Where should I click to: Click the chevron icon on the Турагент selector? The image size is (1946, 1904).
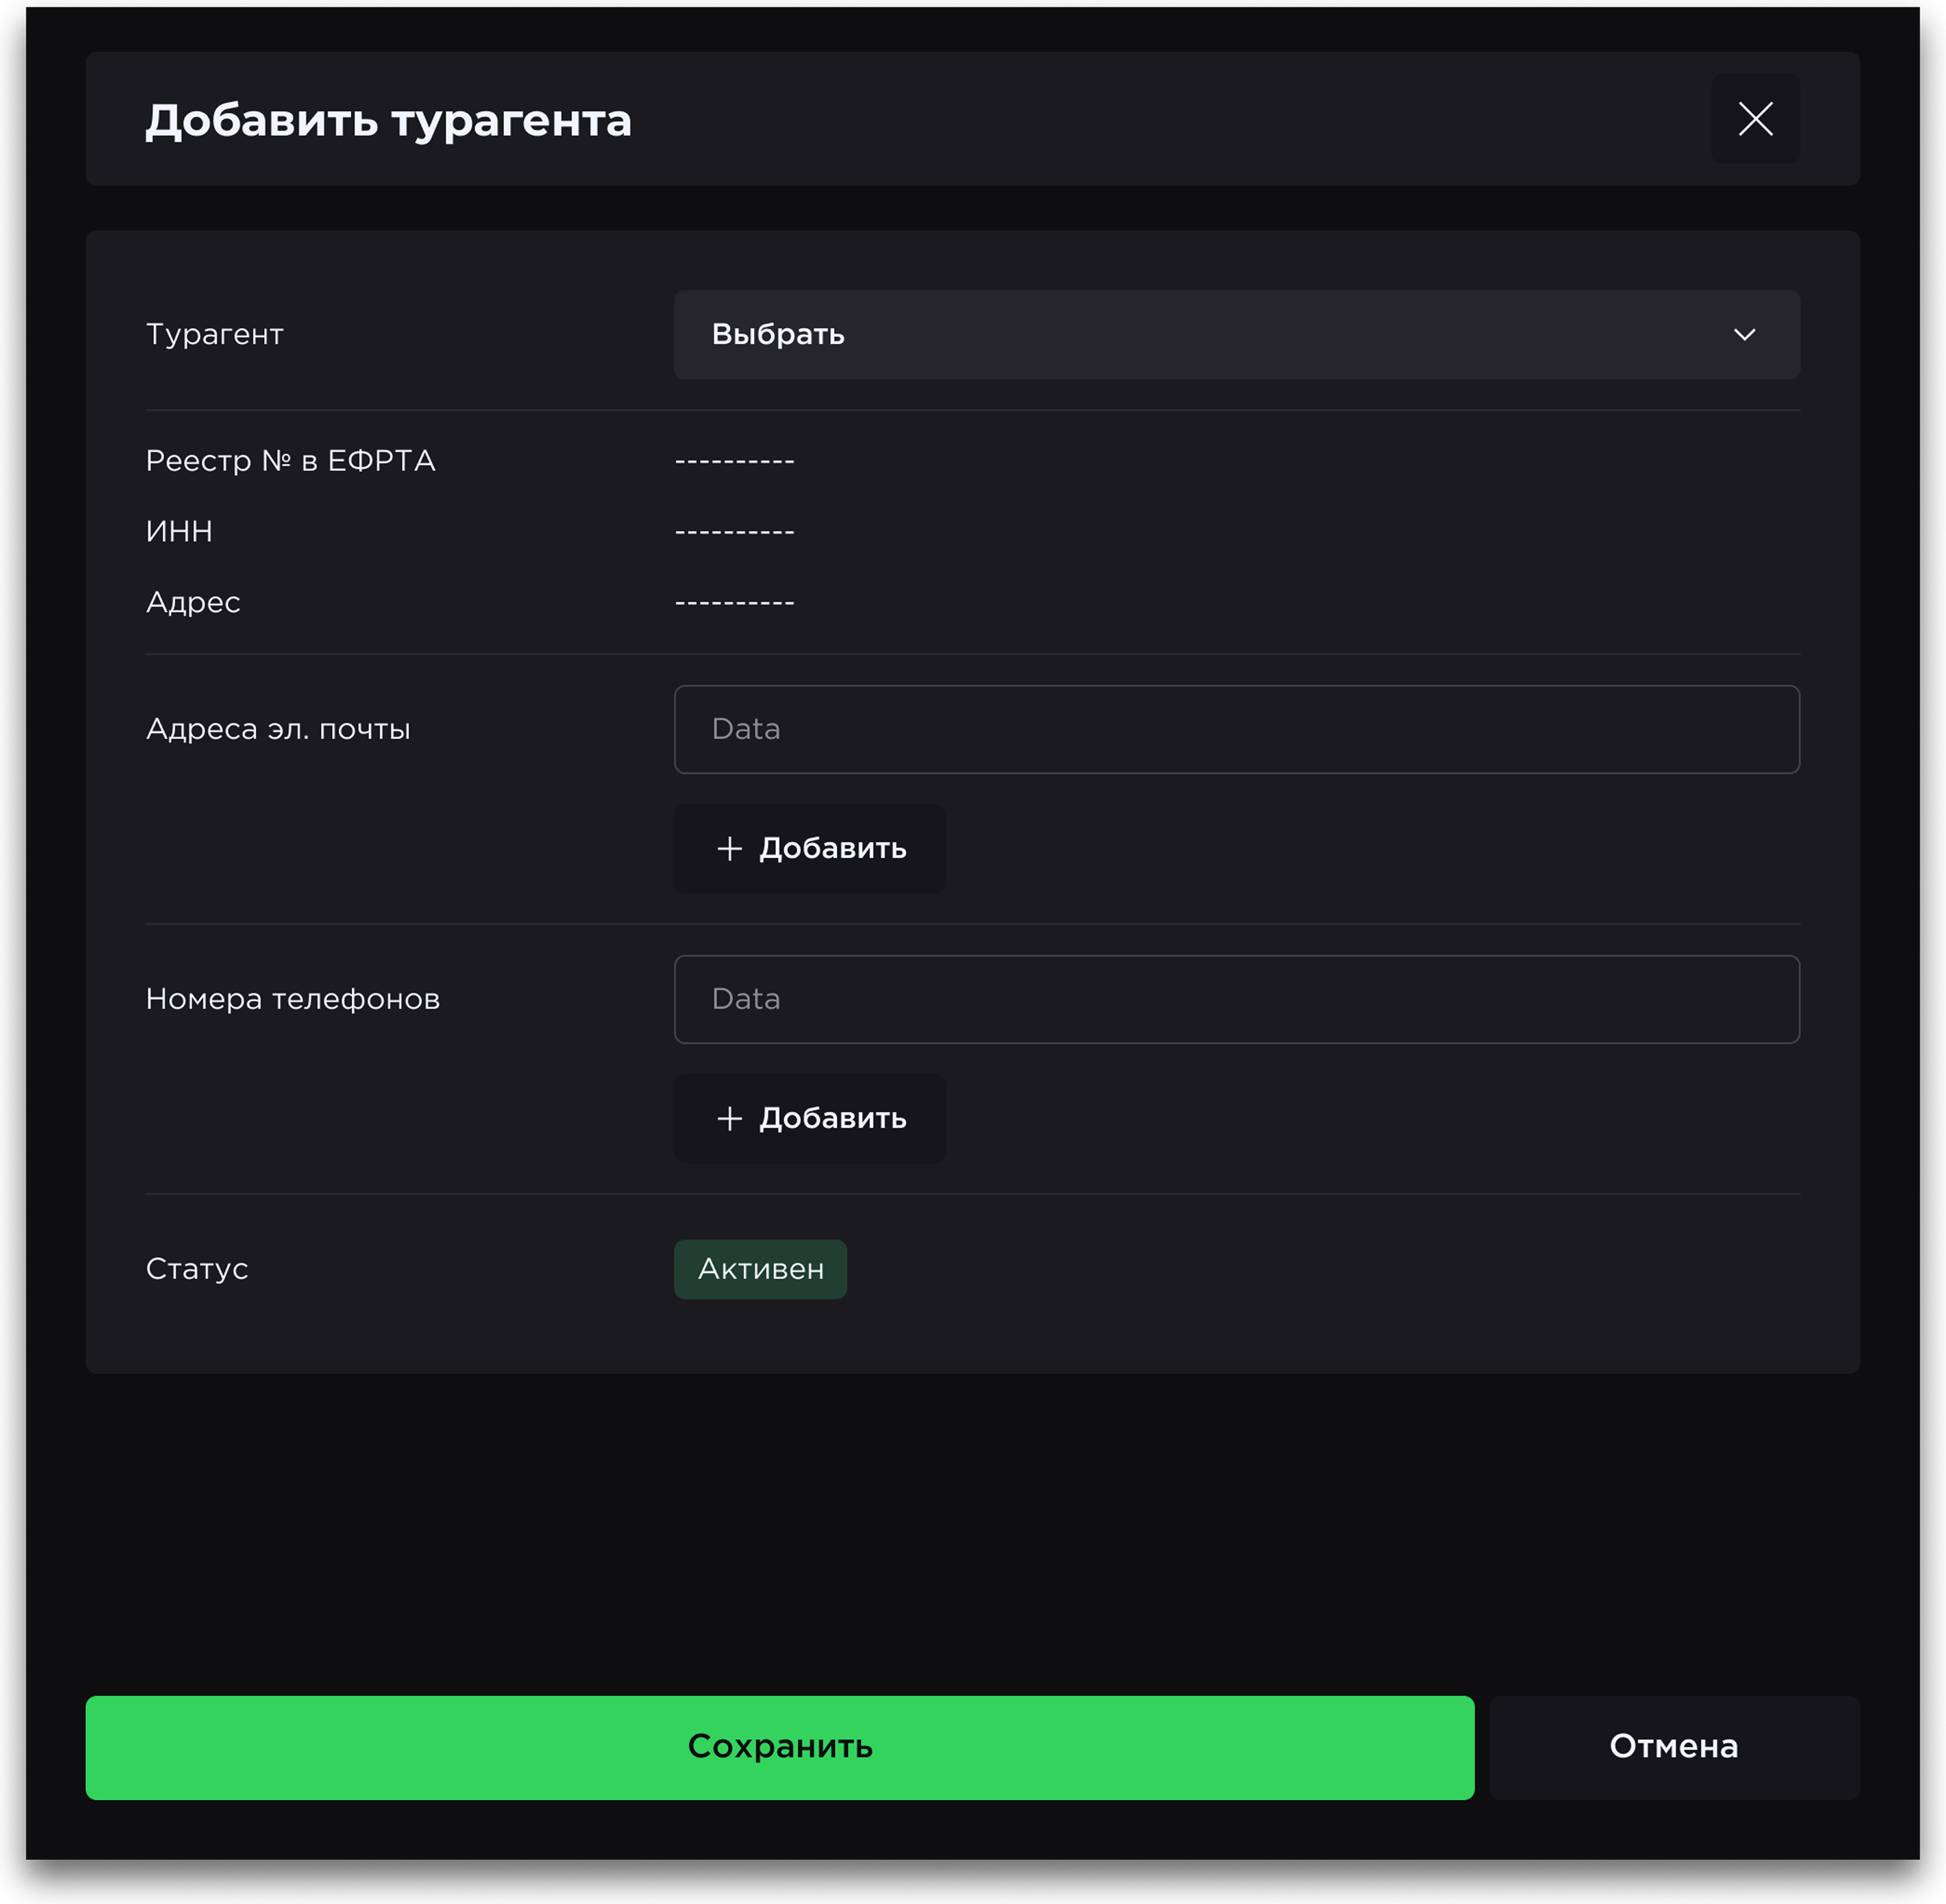coord(1744,334)
